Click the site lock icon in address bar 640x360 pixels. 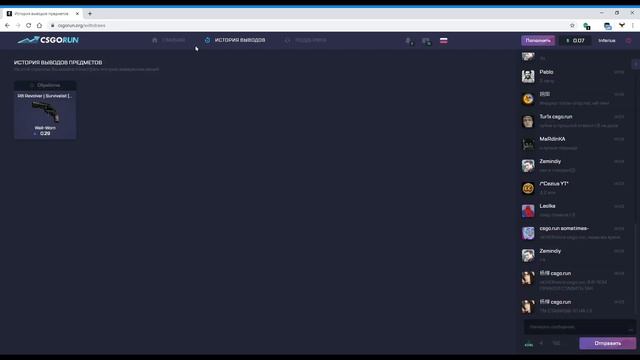pyautogui.click(x=52, y=25)
